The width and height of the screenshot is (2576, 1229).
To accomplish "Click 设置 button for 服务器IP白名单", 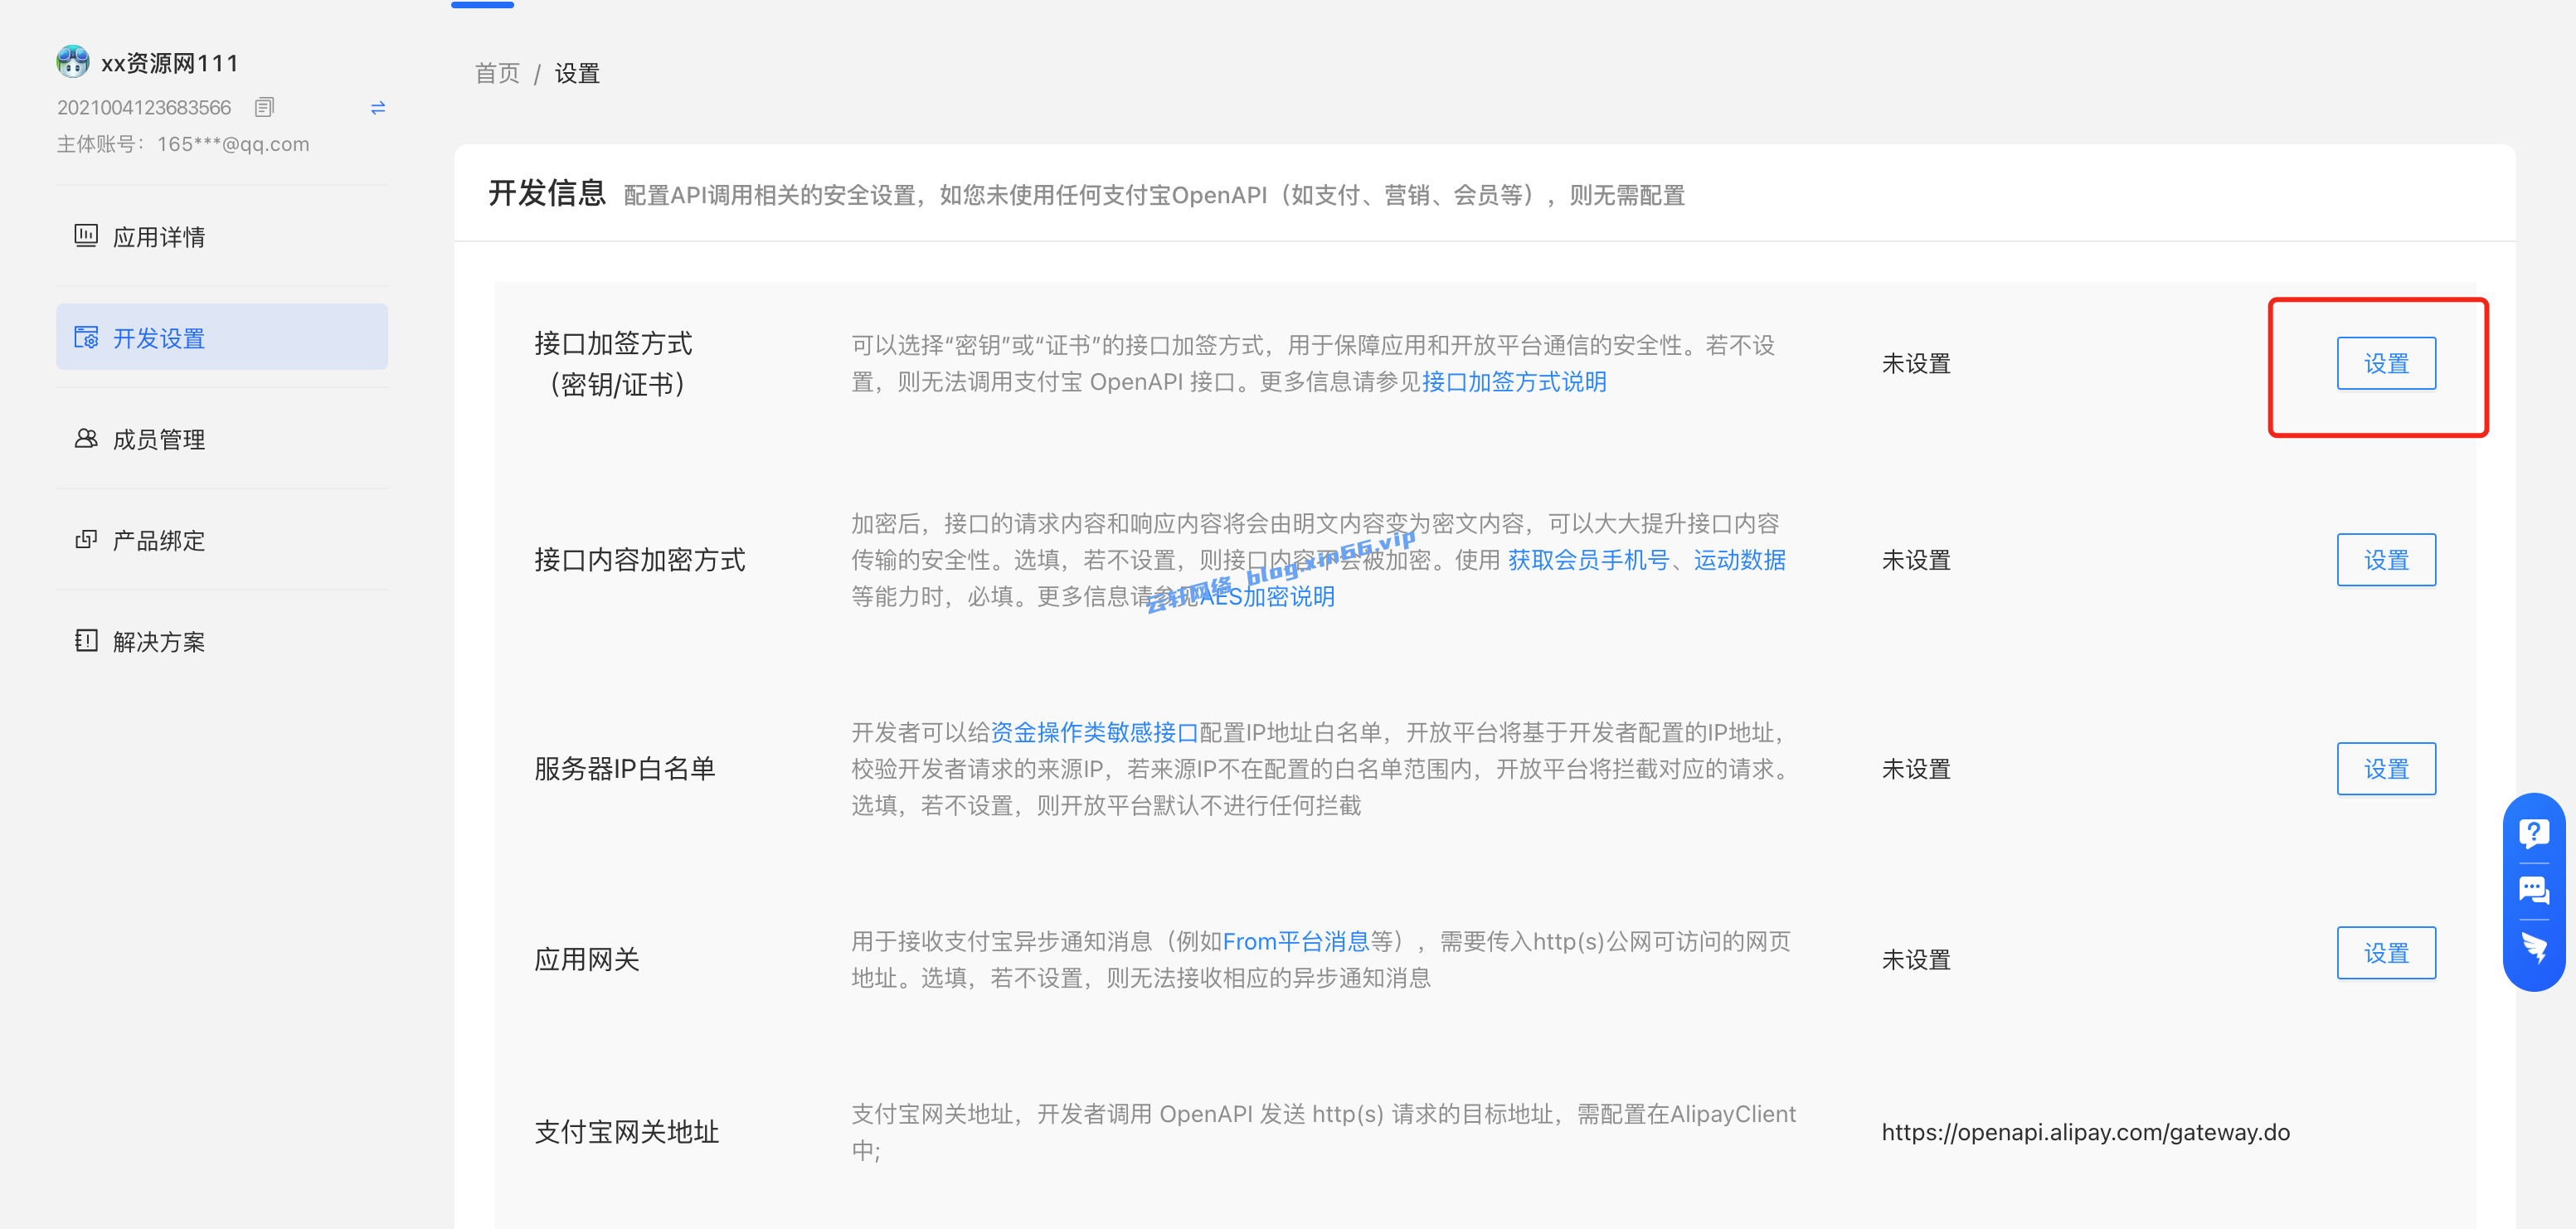I will pyautogui.click(x=2386, y=769).
